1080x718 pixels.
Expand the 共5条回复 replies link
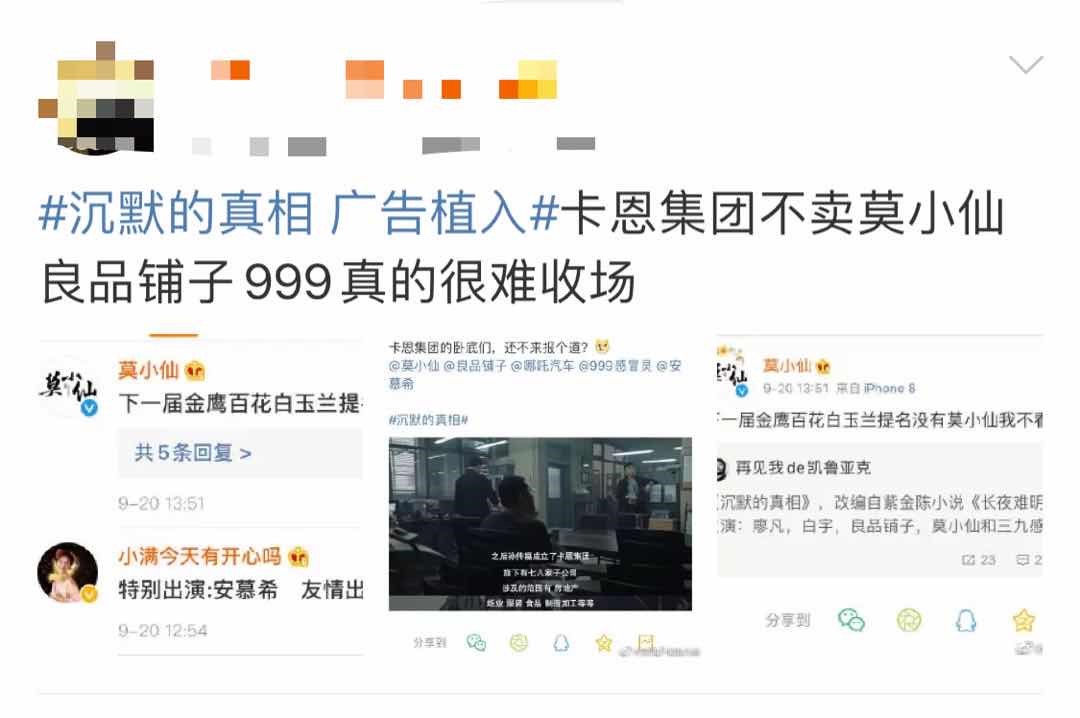193,453
